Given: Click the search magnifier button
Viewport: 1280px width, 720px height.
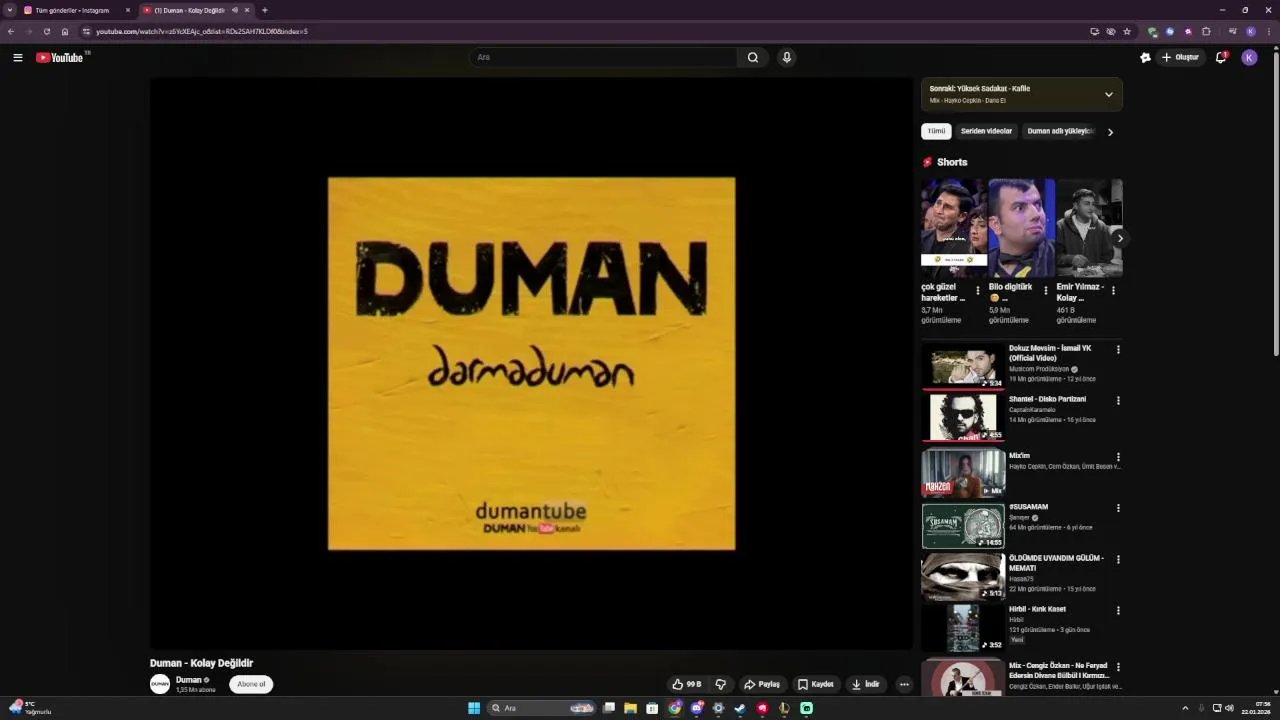Looking at the screenshot, I should [753, 57].
